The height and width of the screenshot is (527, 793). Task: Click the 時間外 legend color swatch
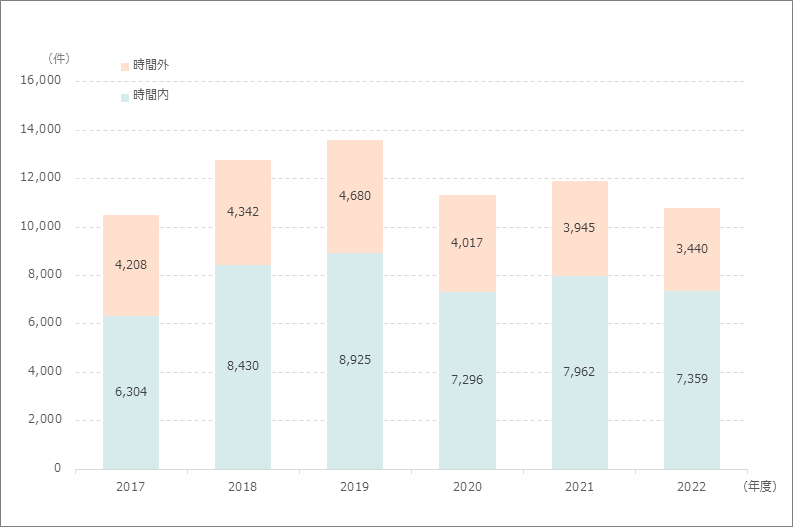[125, 67]
